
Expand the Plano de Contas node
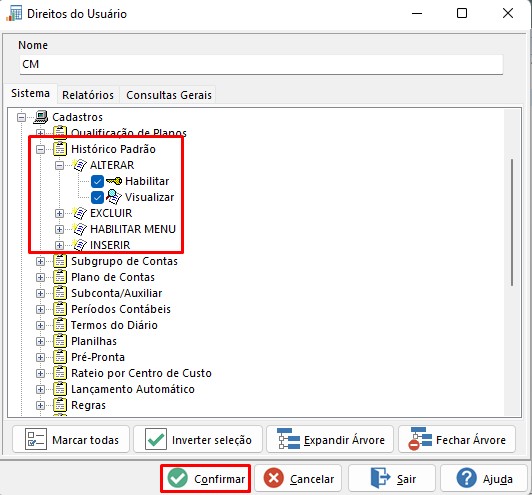point(40,277)
